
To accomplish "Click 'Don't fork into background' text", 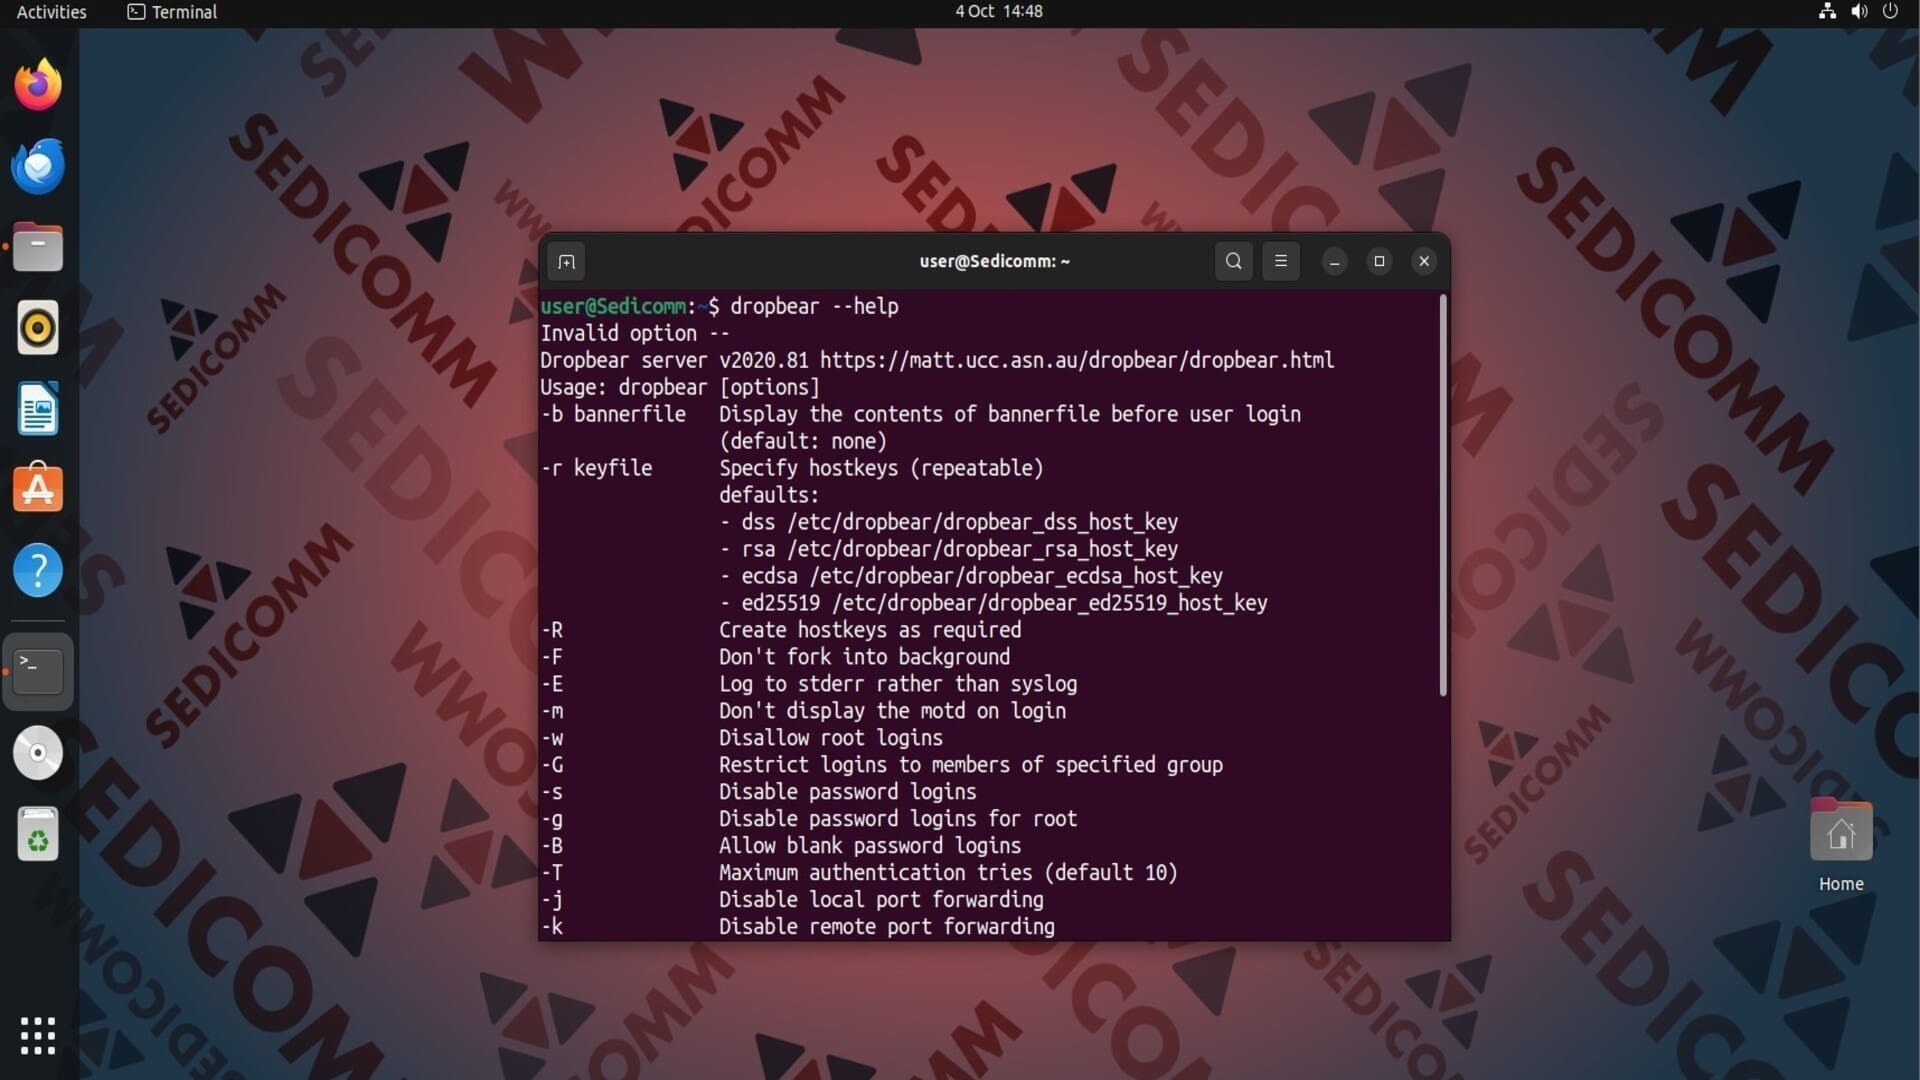I will (x=865, y=657).
